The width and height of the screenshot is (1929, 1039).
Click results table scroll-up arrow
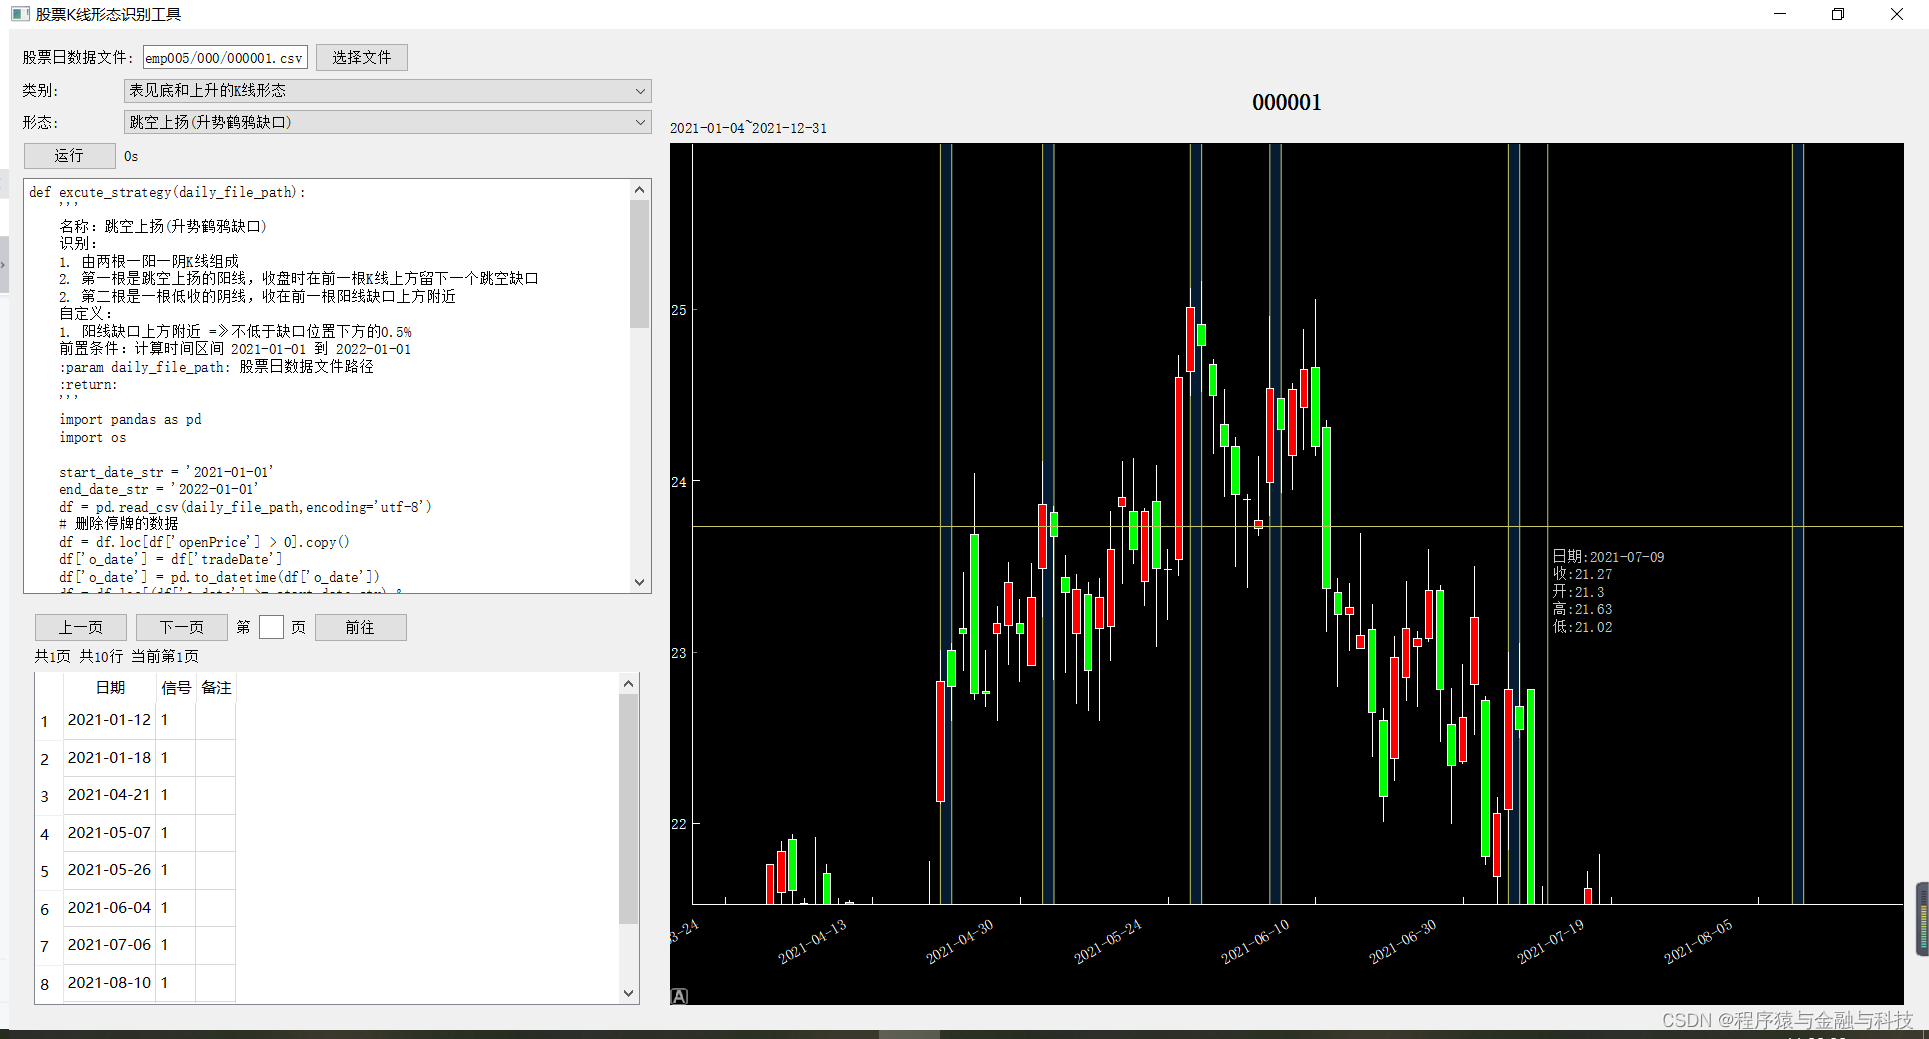pos(628,684)
